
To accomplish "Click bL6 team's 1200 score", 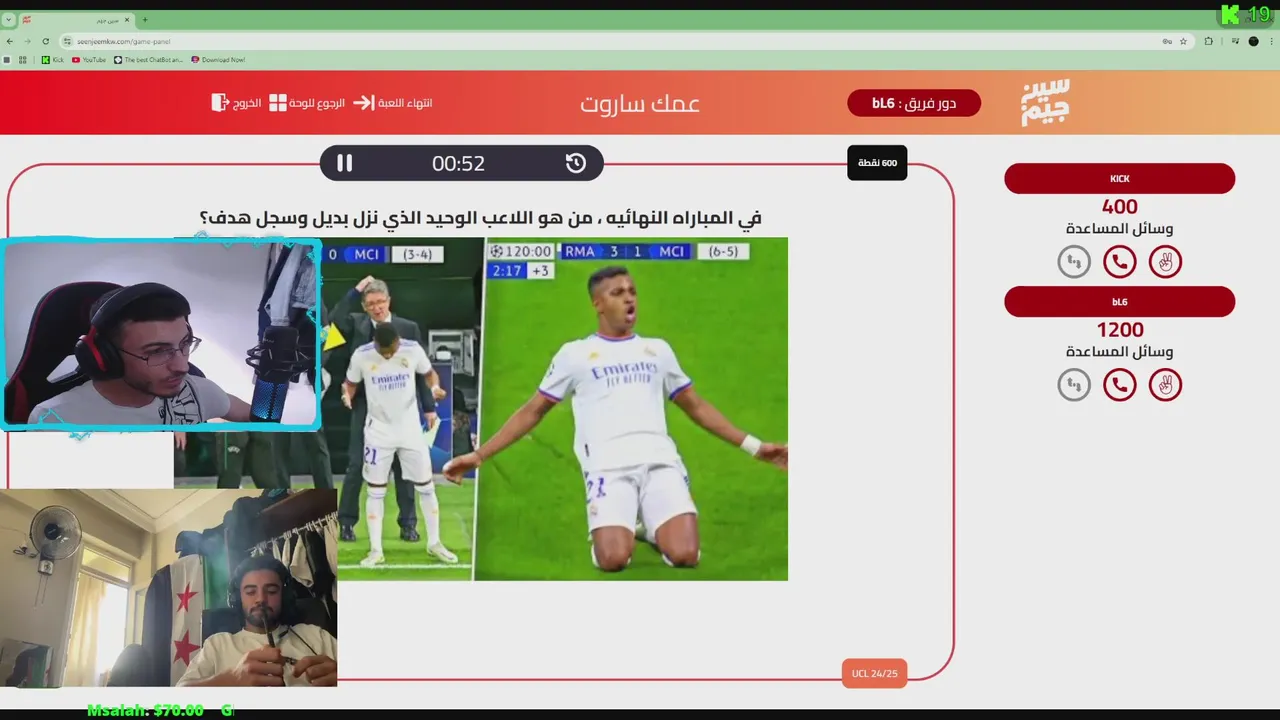I will pos(1120,330).
